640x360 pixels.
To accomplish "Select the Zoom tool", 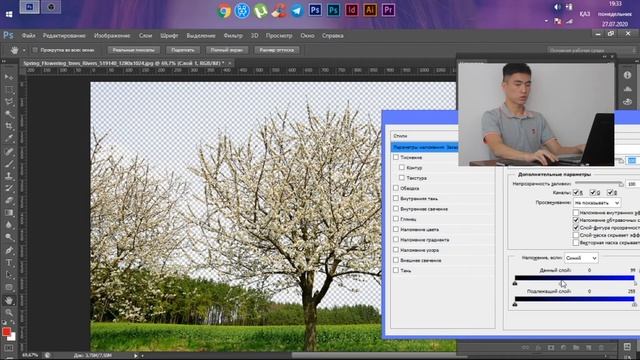I will click(x=9, y=313).
